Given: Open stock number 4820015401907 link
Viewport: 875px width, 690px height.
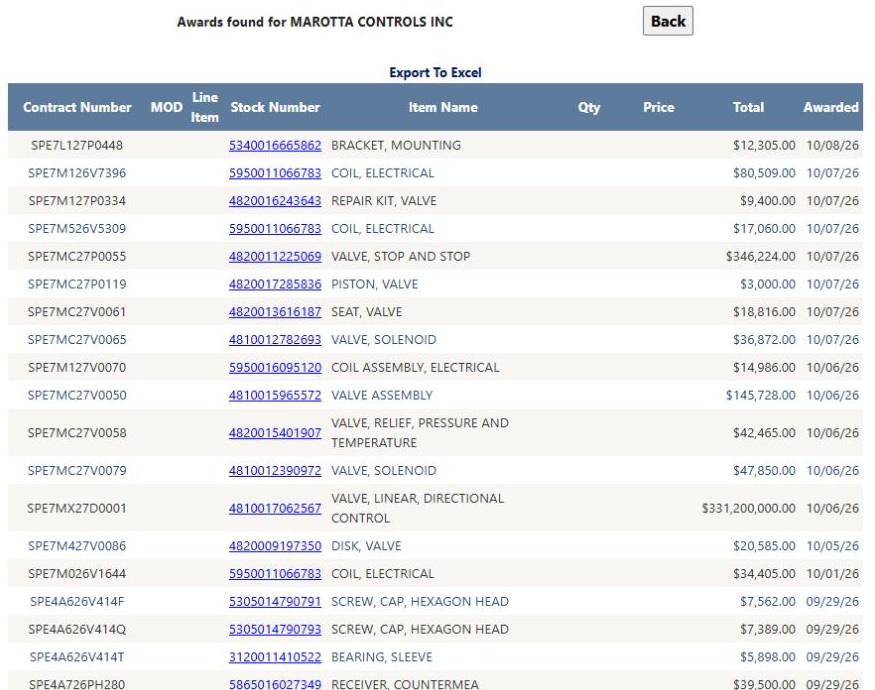Looking at the screenshot, I should [275, 433].
